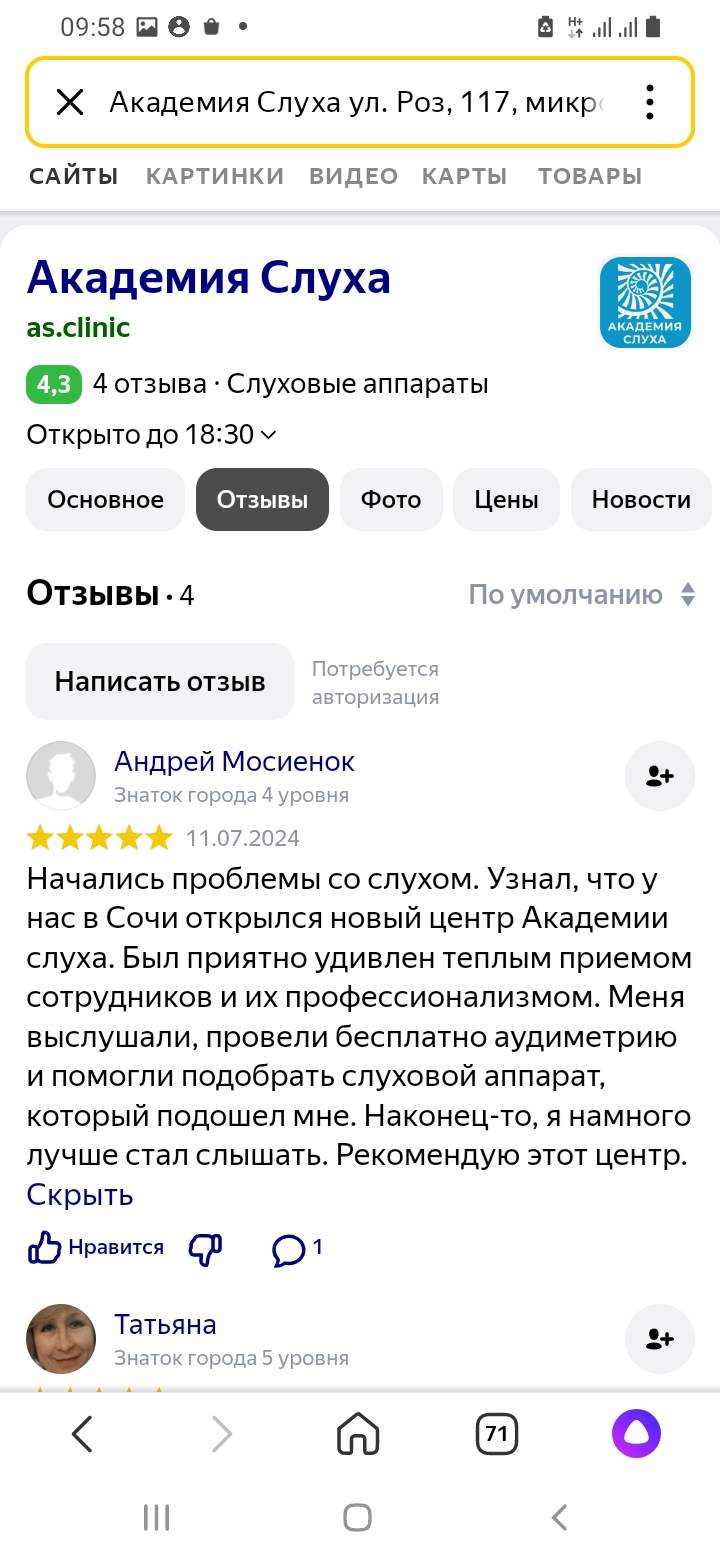Like Андрей Мосиенок's review
720x1560 pixels.
(x=96, y=1247)
